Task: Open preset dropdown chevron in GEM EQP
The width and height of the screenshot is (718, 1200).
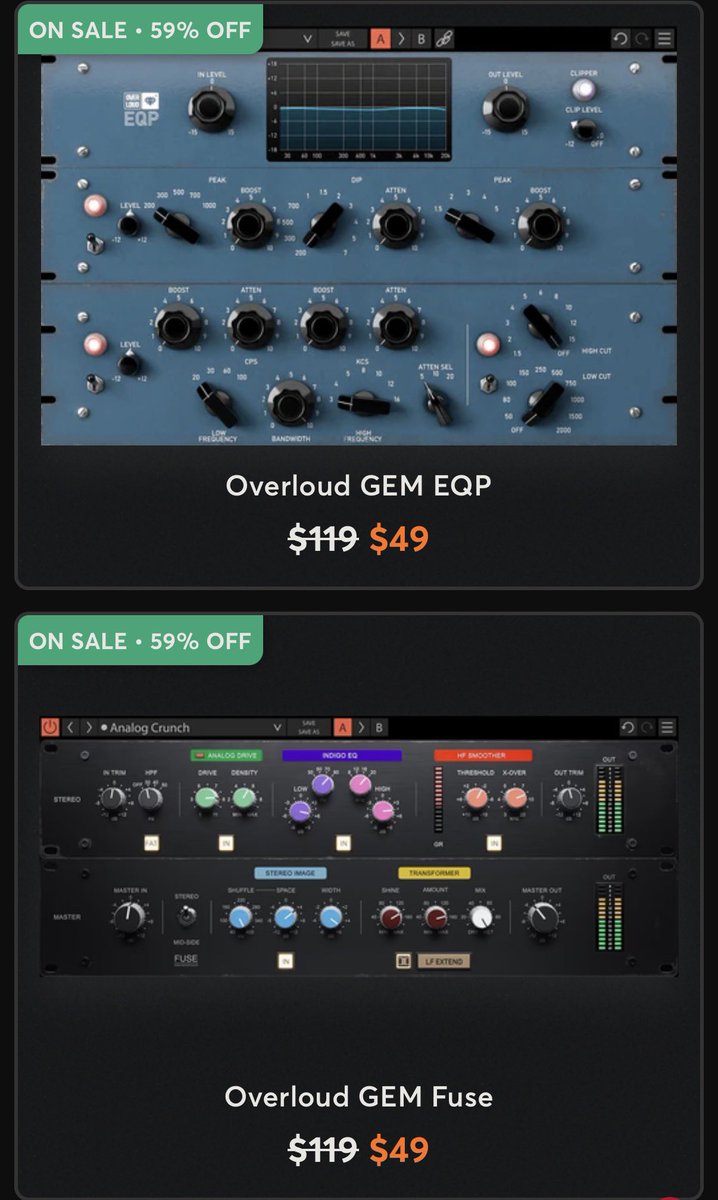Action: [307, 39]
